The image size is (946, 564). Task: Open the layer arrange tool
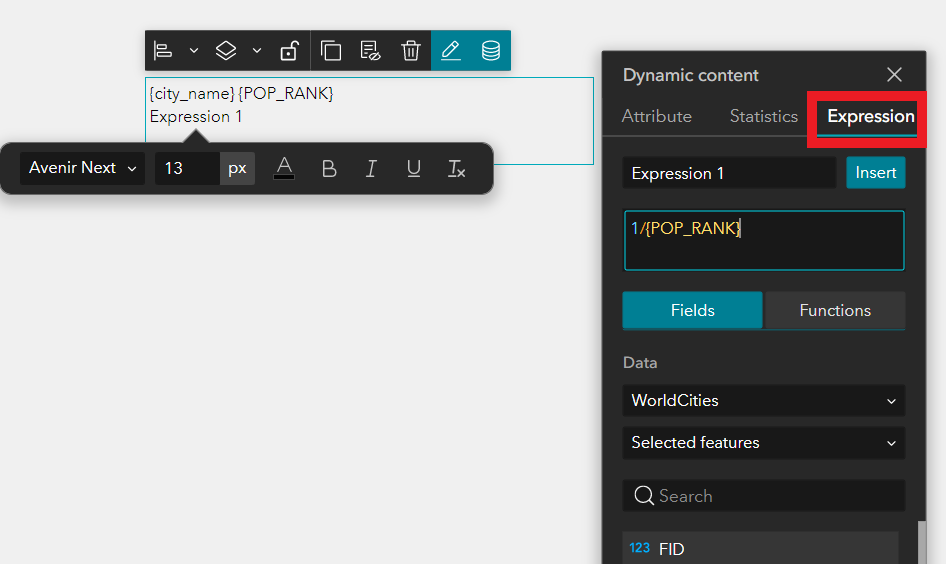coord(226,51)
